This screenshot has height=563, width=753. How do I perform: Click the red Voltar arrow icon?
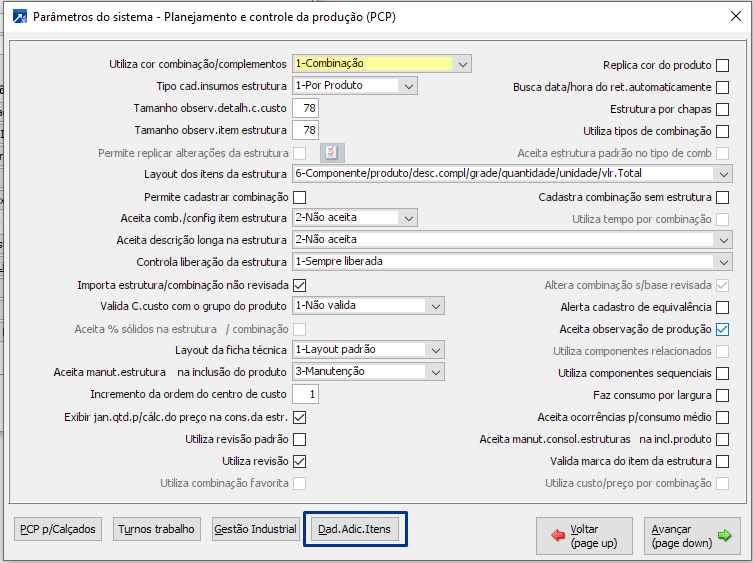pos(558,535)
